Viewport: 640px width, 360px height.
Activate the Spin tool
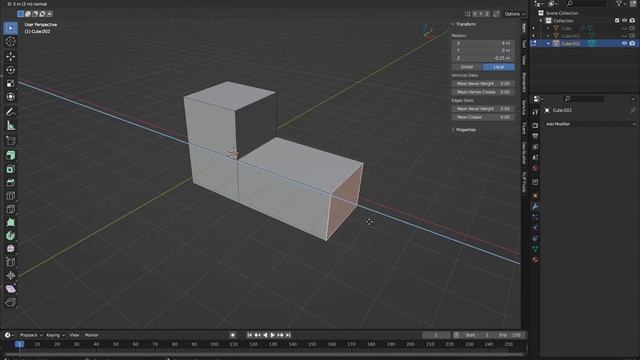point(11,236)
